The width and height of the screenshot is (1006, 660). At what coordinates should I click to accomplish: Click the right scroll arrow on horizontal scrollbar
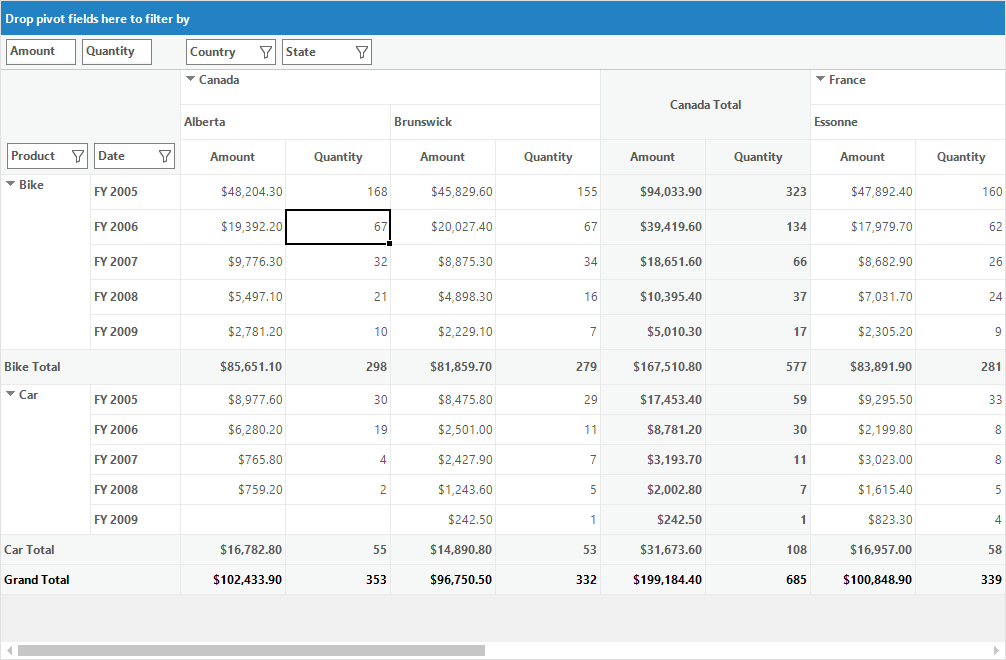click(996, 650)
